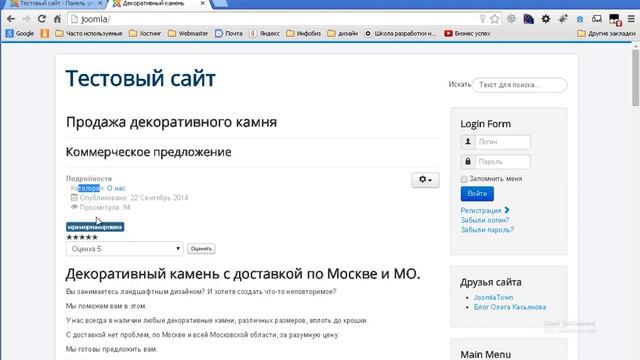Open the 'Webmaster' bookmarks folder
This screenshot has width=640, height=360.
pos(188,33)
